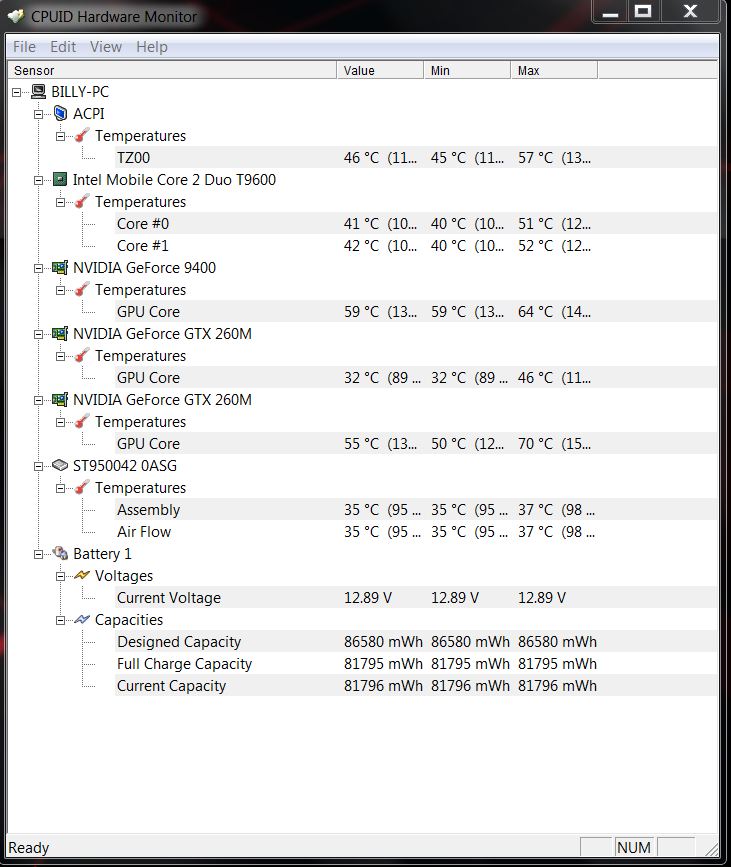Collapse the ACPI tree node
The width and height of the screenshot is (731, 867).
tap(39, 114)
